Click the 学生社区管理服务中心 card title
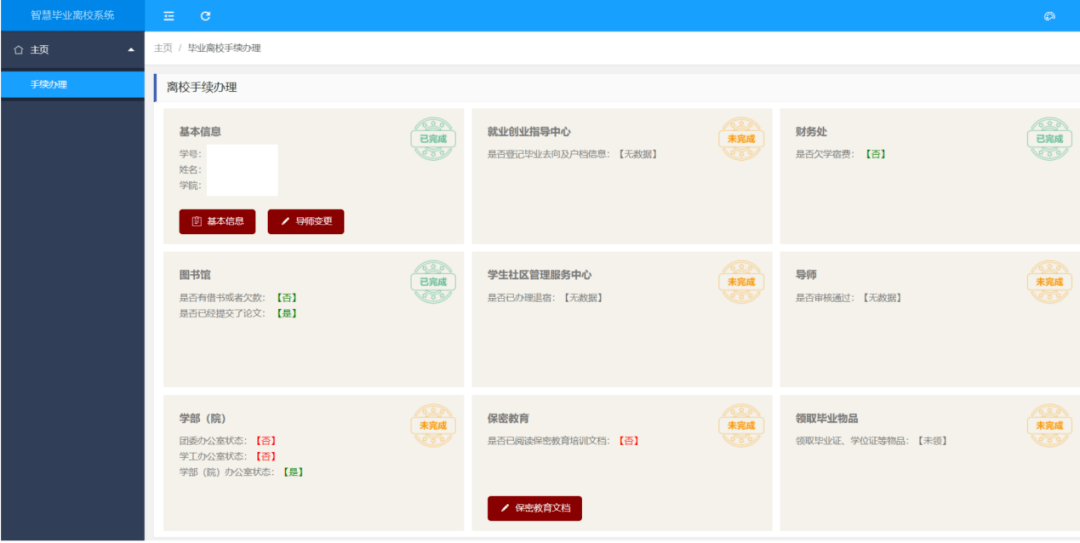 click(x=539, y=275)
